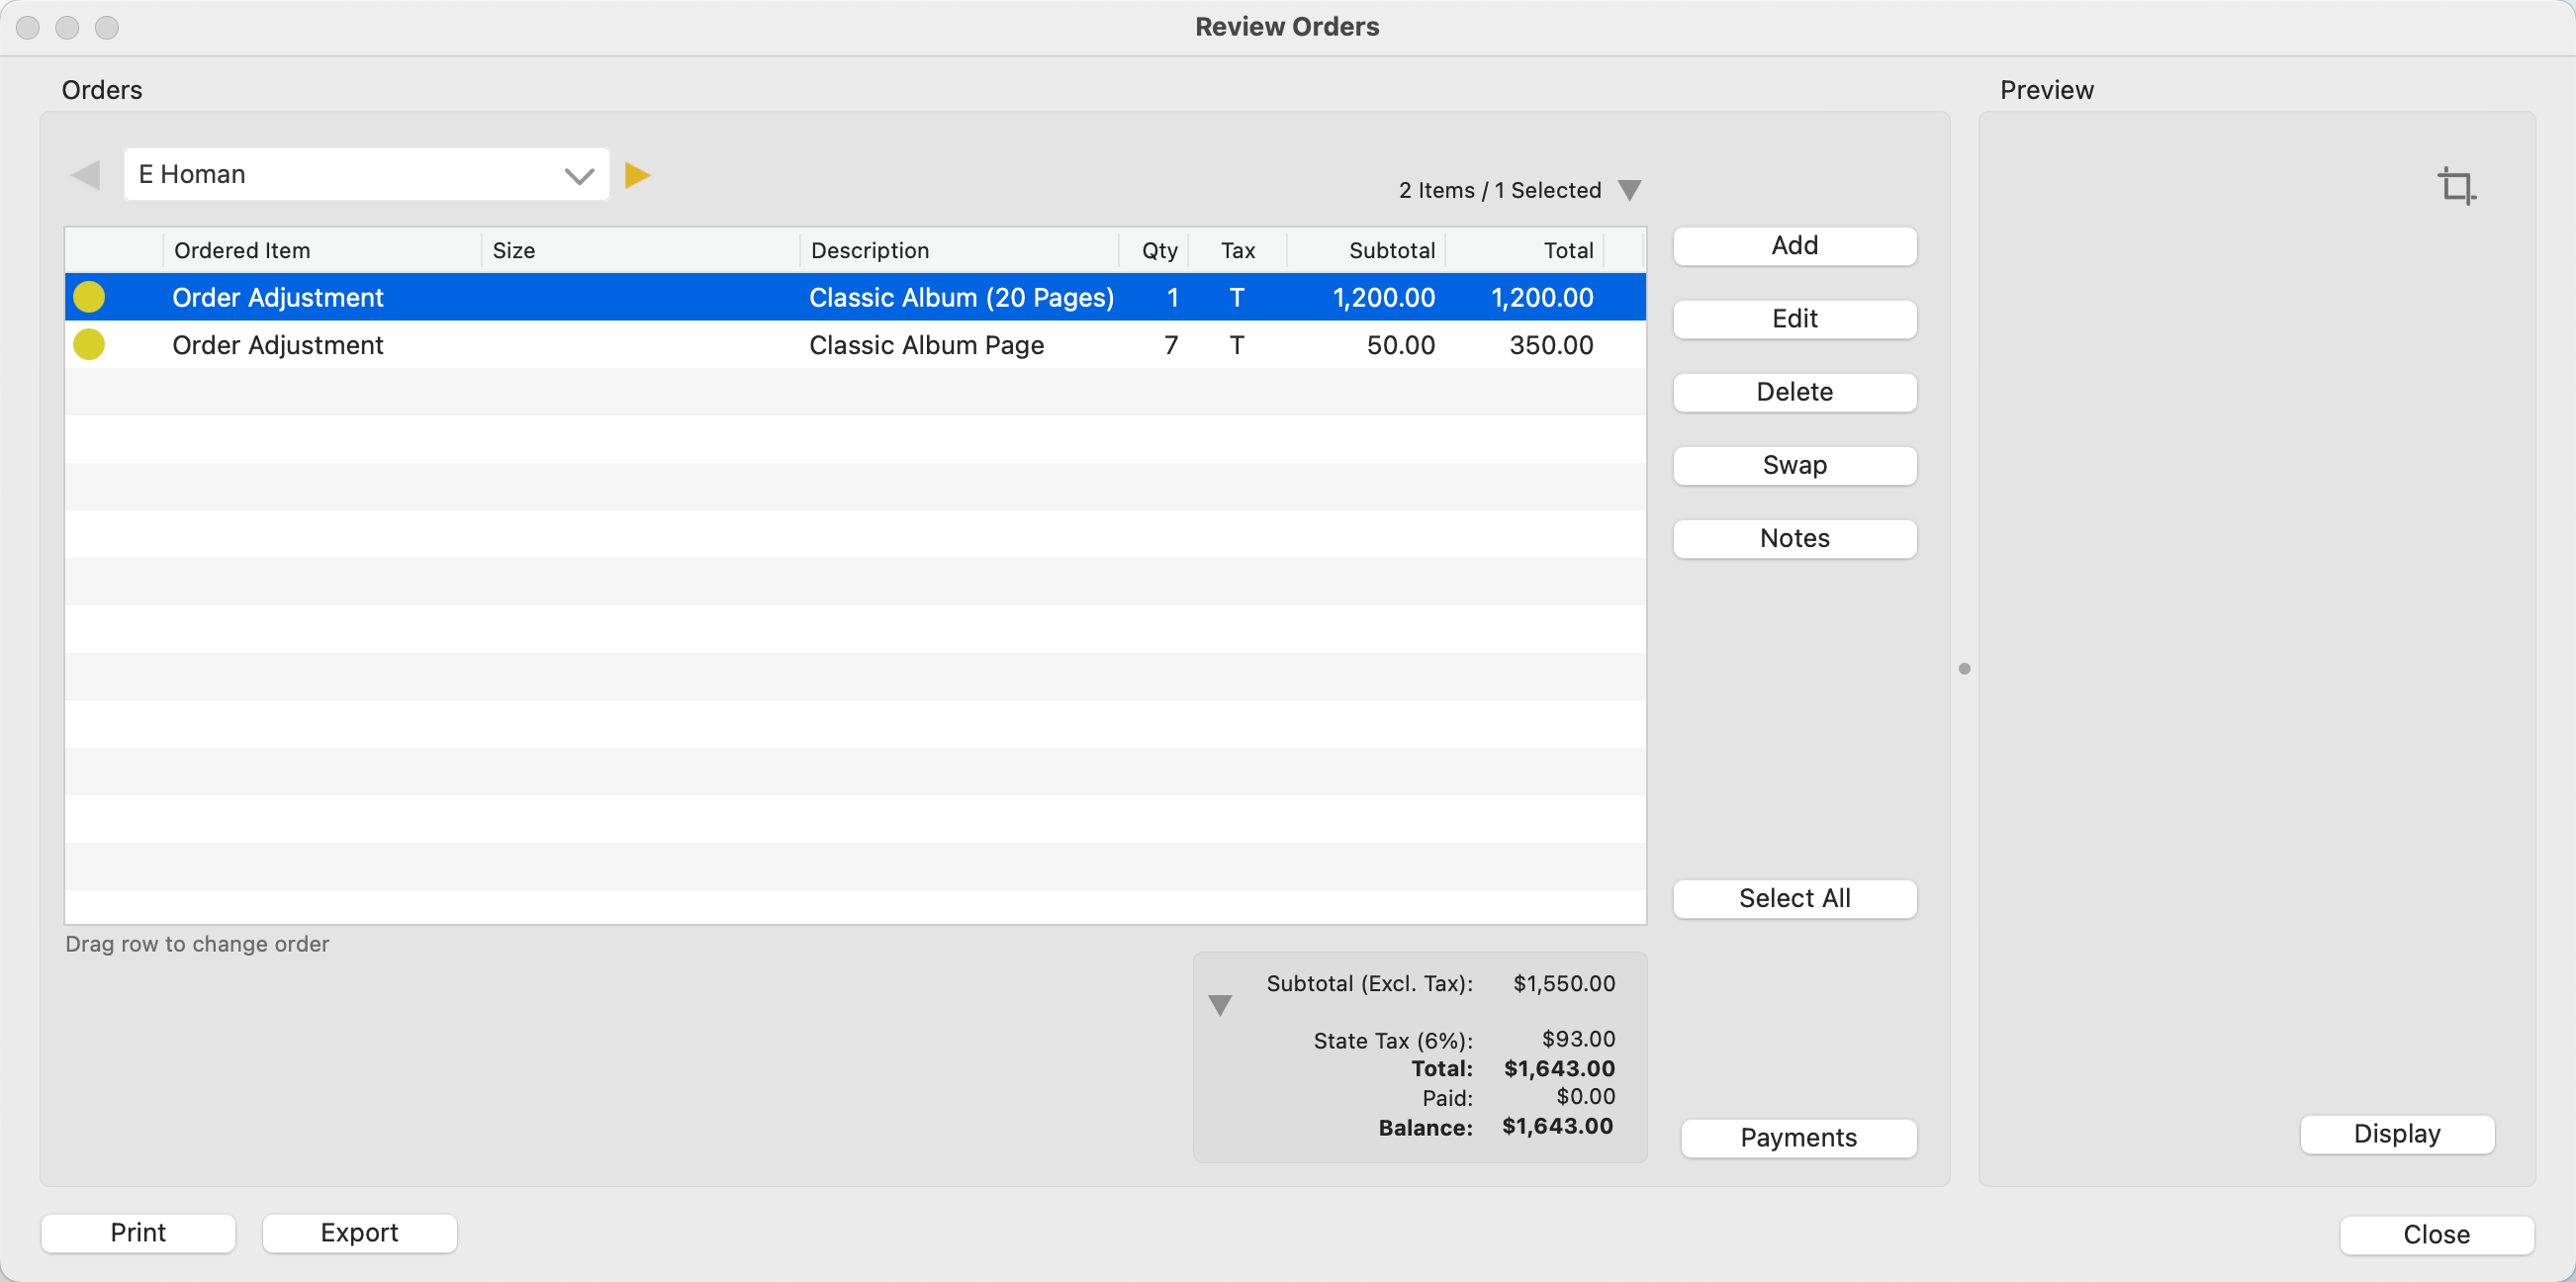Click the Display button under Preview

click(2396, 1133)
